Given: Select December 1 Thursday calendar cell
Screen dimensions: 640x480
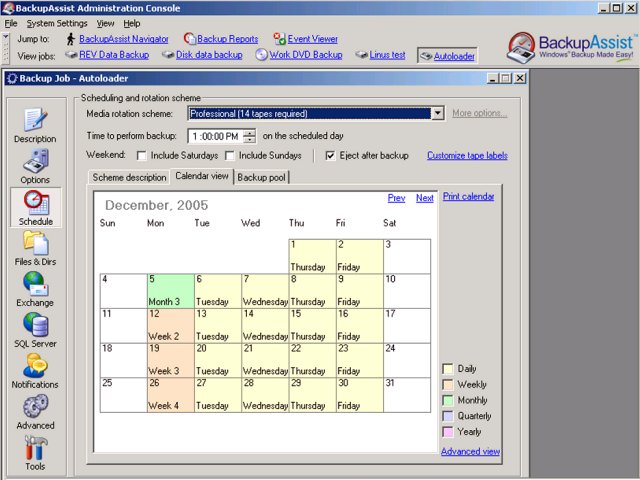Looking at the screenshot, I should pyautogui.click(x=312, y=256).
